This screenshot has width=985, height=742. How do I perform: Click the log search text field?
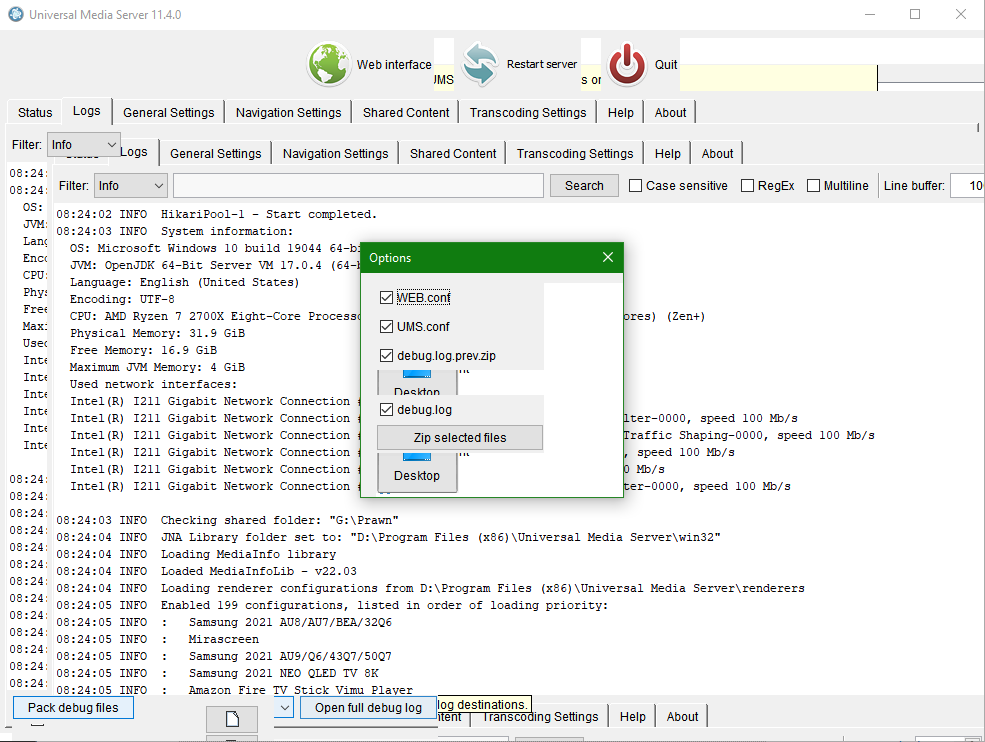[358, 185]
